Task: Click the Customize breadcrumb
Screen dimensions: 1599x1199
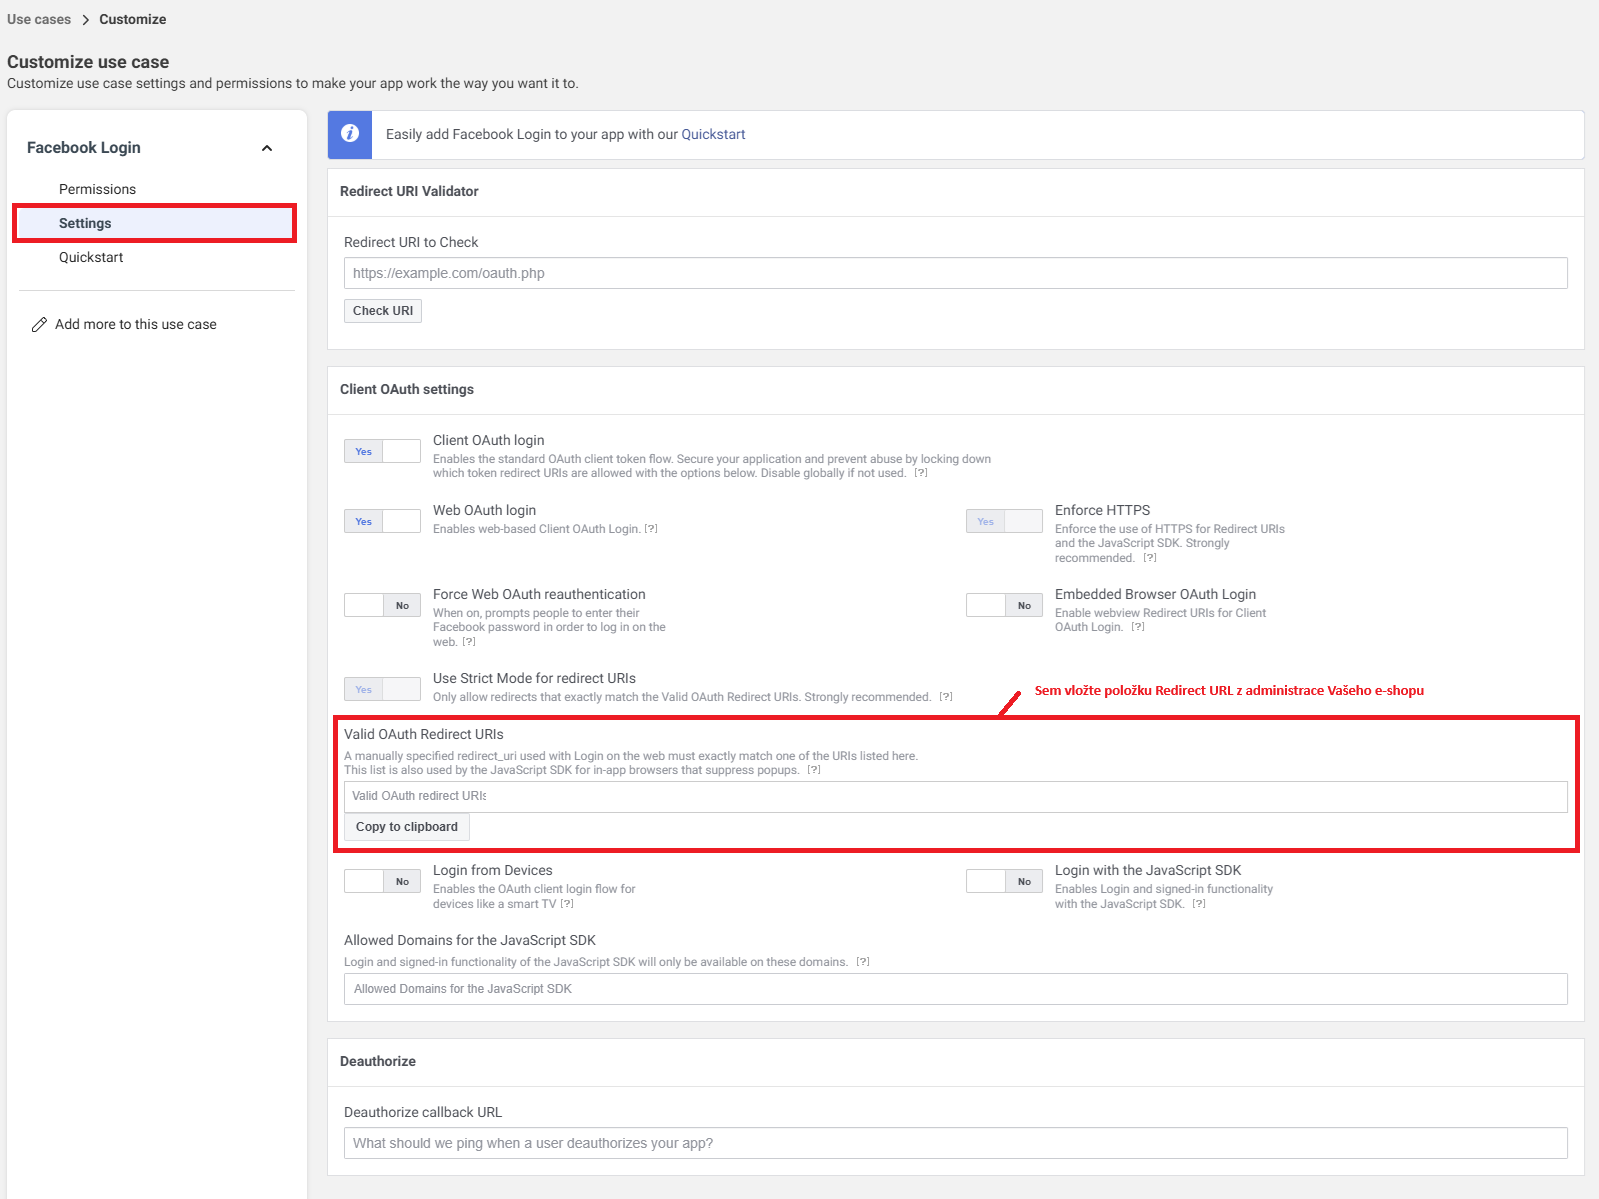Action: 133,19
